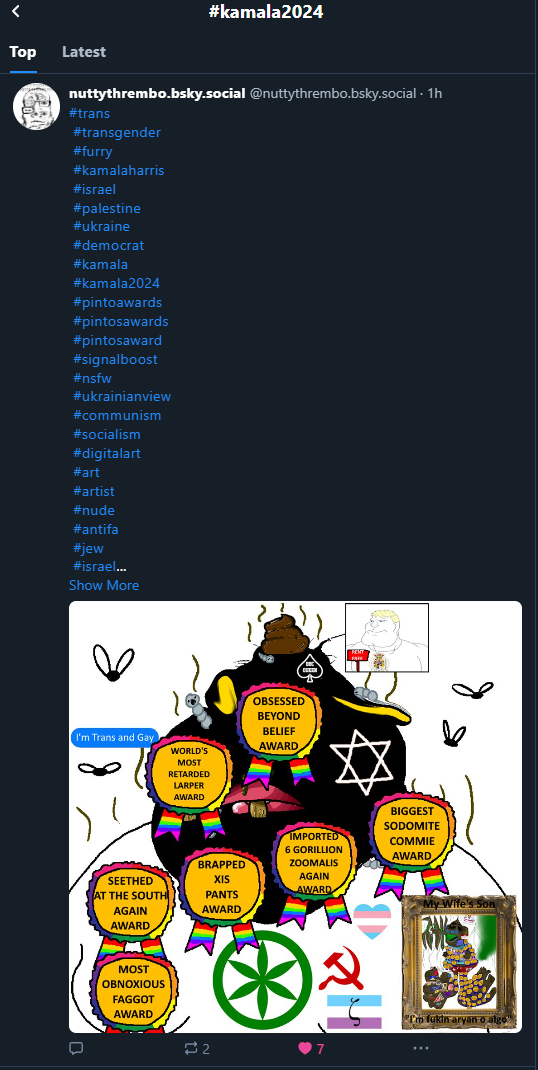Click the grey @nuttythrembo.bsky.social handle

333,93
